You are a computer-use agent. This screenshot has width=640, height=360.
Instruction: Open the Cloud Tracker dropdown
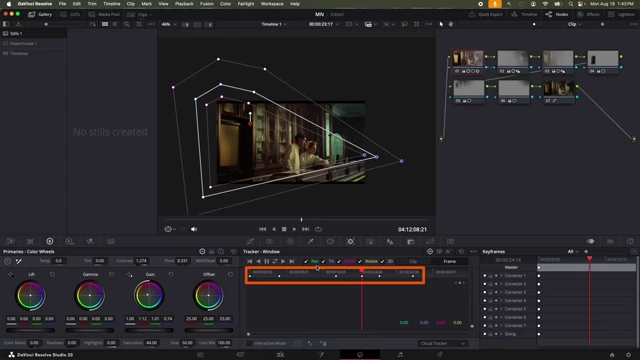(442, 343)
